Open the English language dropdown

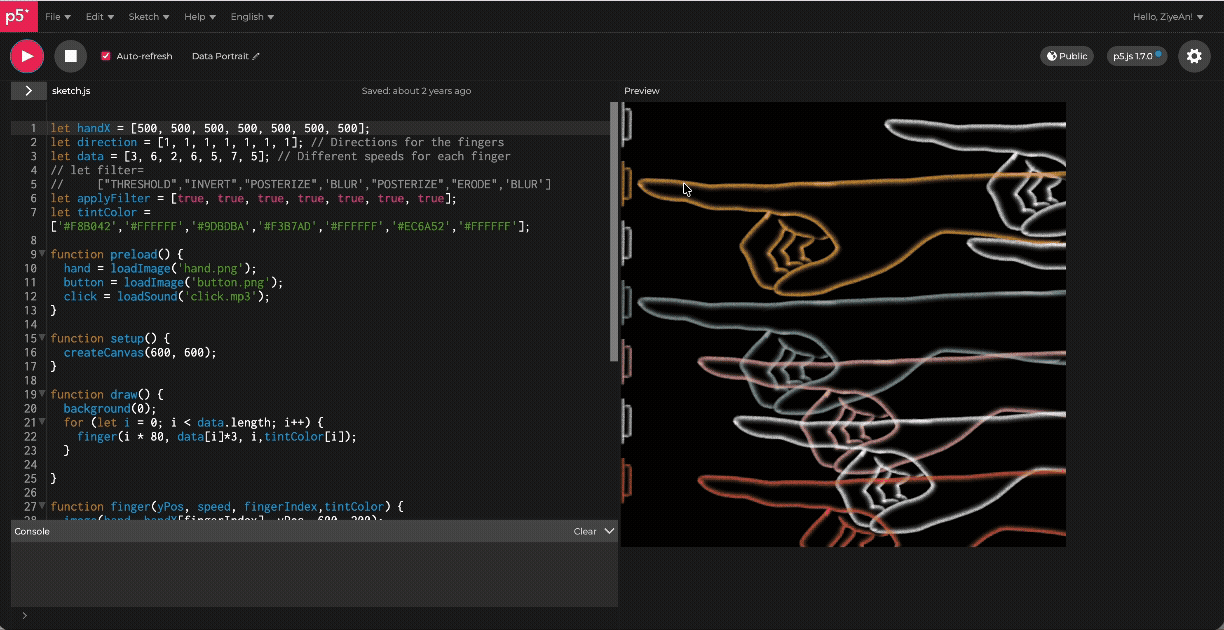click(252, 17)
